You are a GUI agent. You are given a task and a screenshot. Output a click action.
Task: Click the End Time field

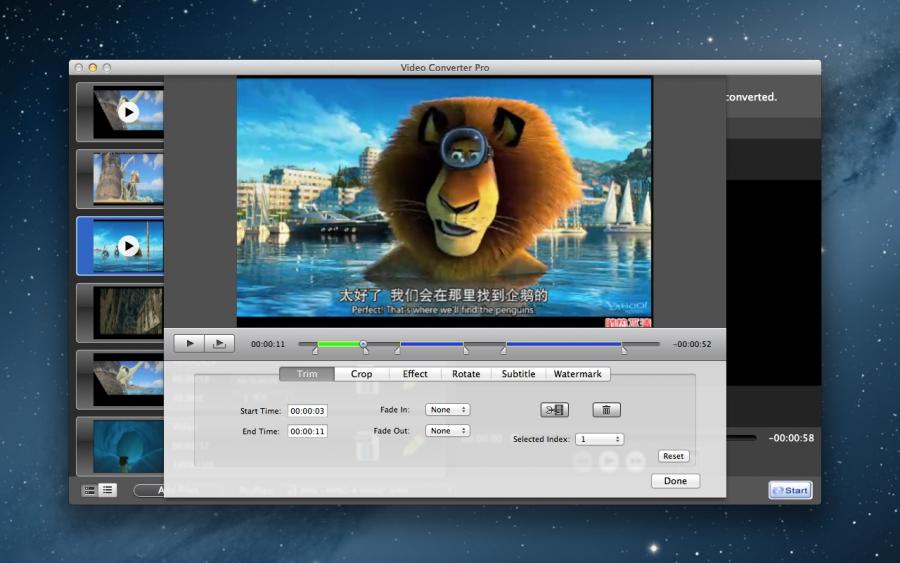(x=308, y=431)
